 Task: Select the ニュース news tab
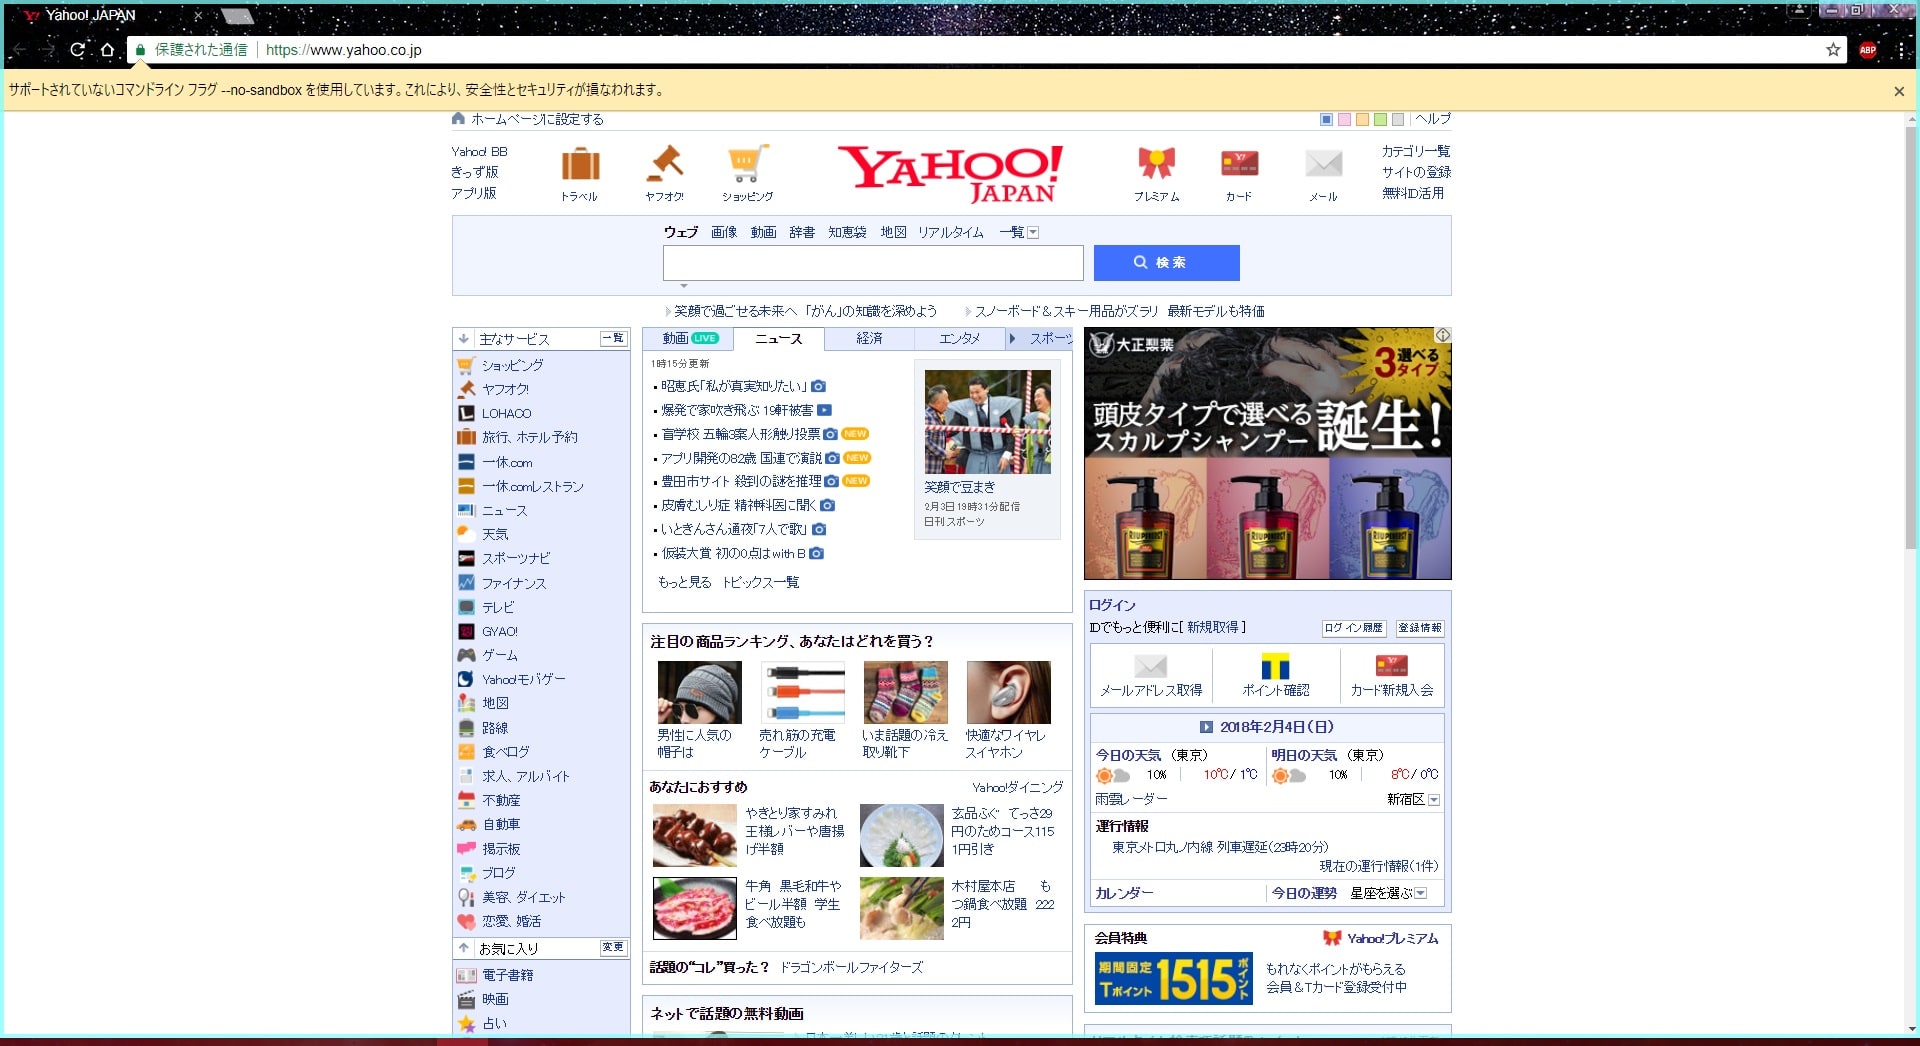779,339
